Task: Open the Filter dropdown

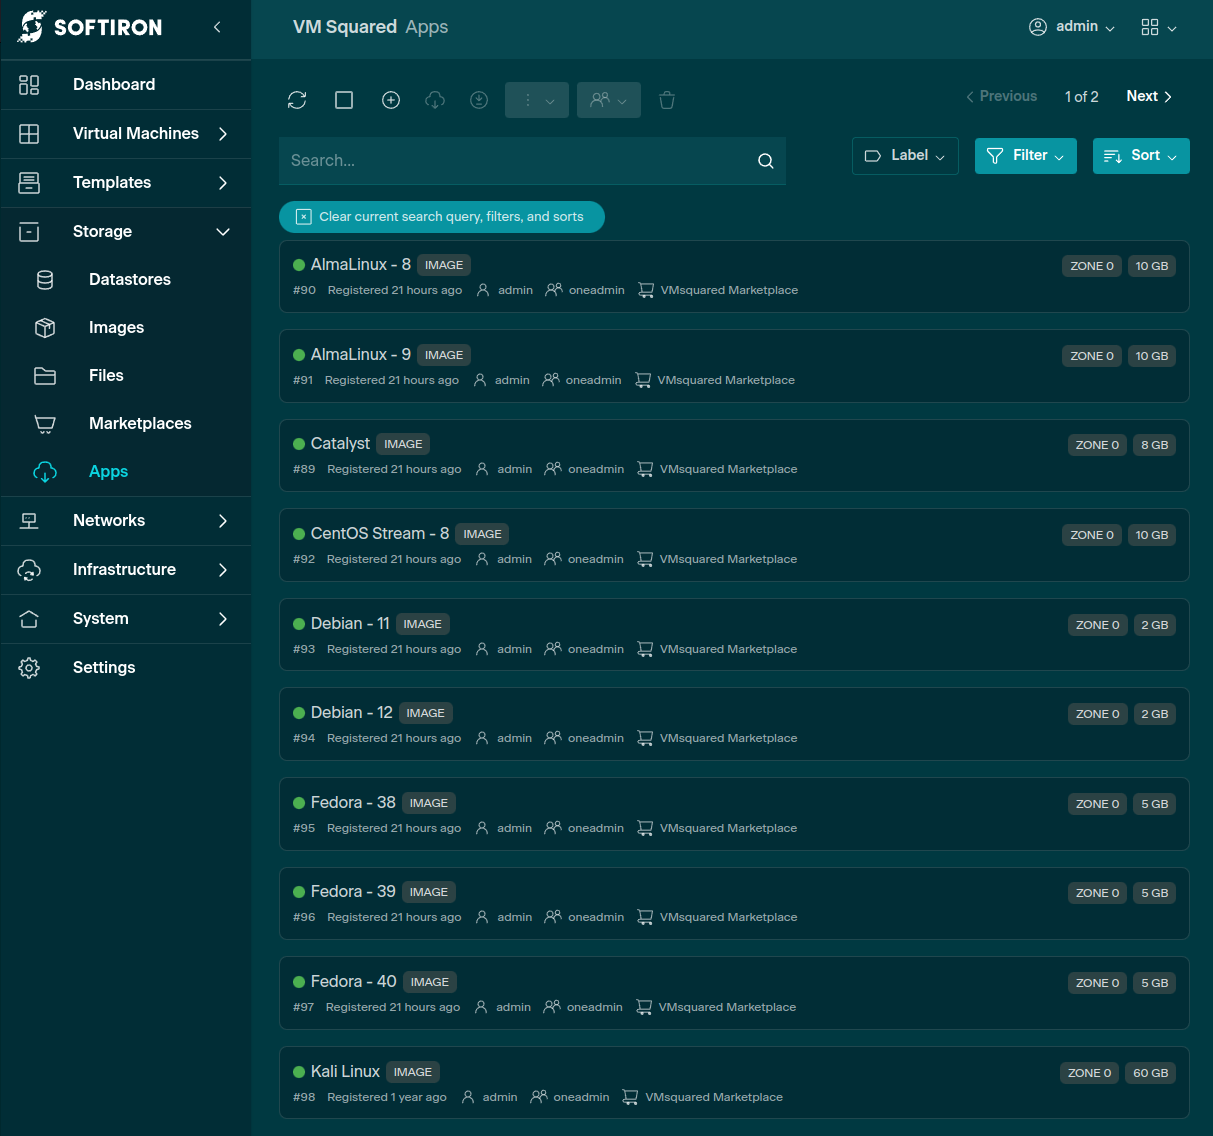Action: (x=1025, y=156)
